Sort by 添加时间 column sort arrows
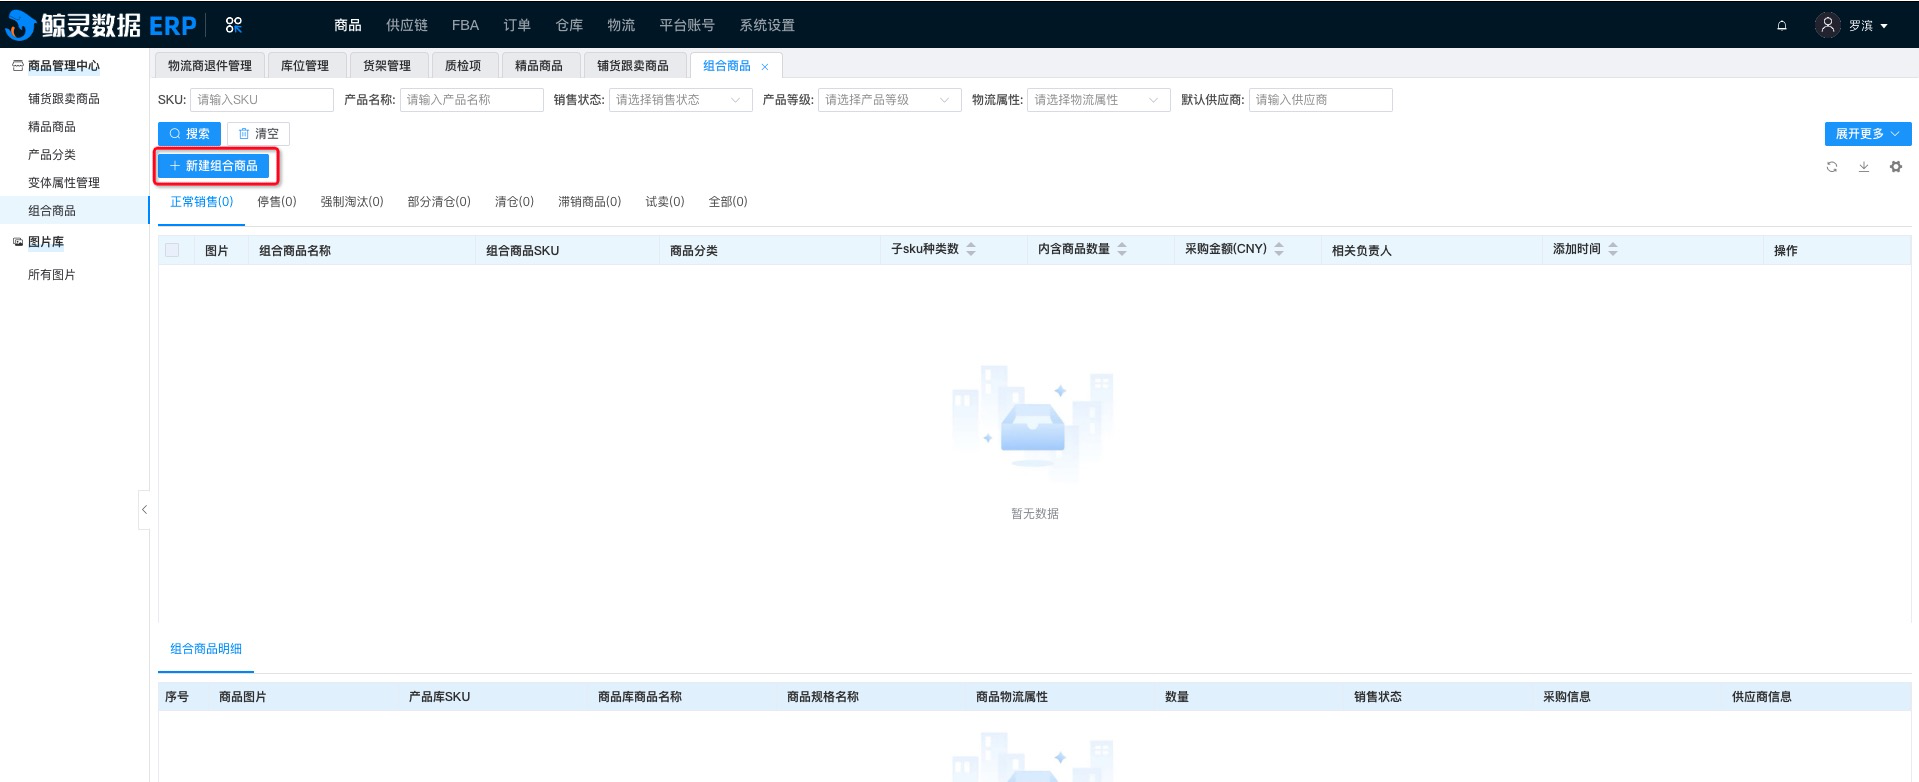Viewport: 1919px width, 782px height. [x=1613, y=249]
